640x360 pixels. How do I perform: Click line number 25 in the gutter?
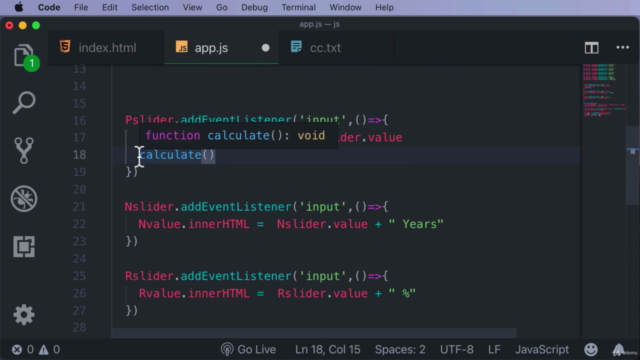79,276
